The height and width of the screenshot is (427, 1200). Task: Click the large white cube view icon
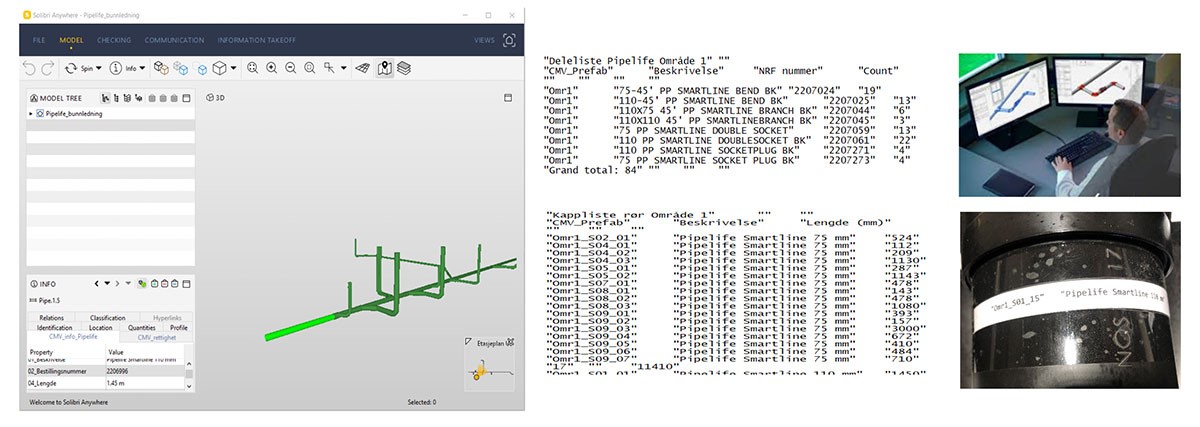(x=220, y=68)
